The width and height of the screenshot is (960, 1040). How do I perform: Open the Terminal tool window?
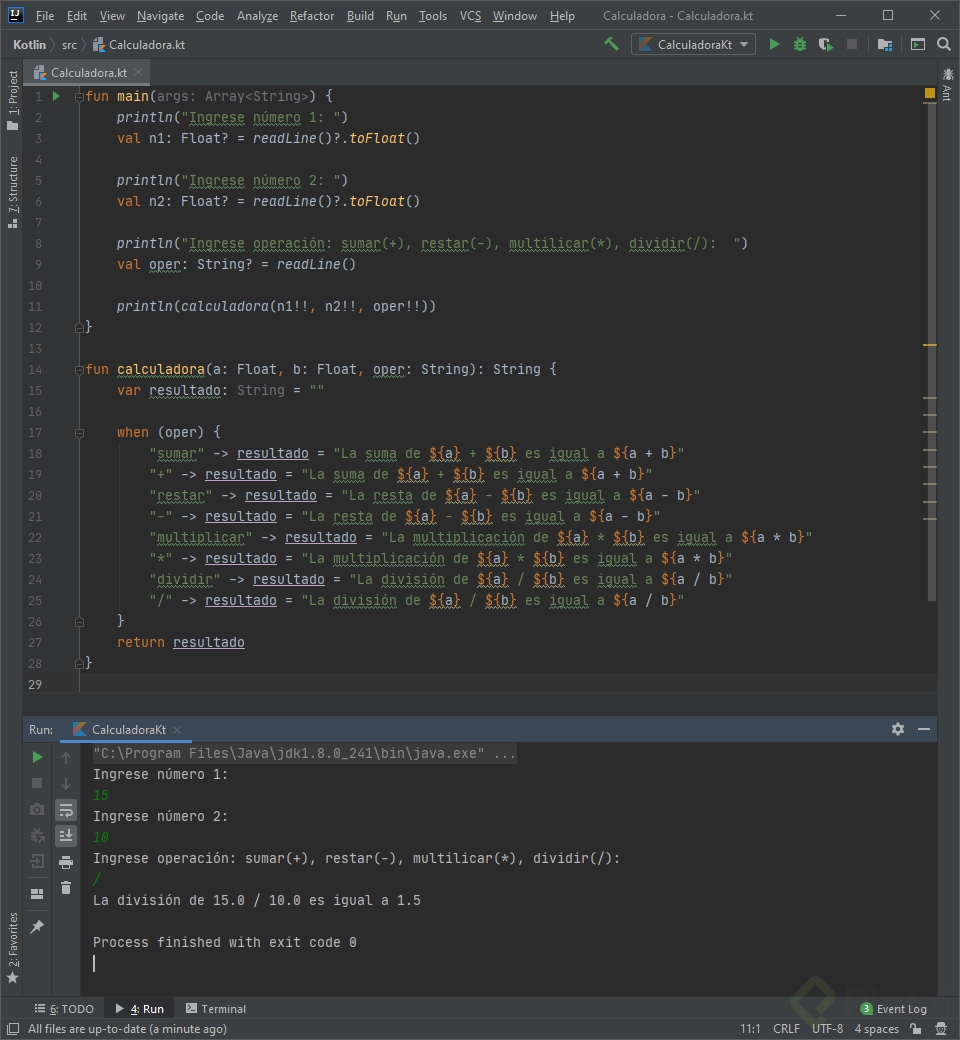pyautogui.click(x=216, y=1009)
